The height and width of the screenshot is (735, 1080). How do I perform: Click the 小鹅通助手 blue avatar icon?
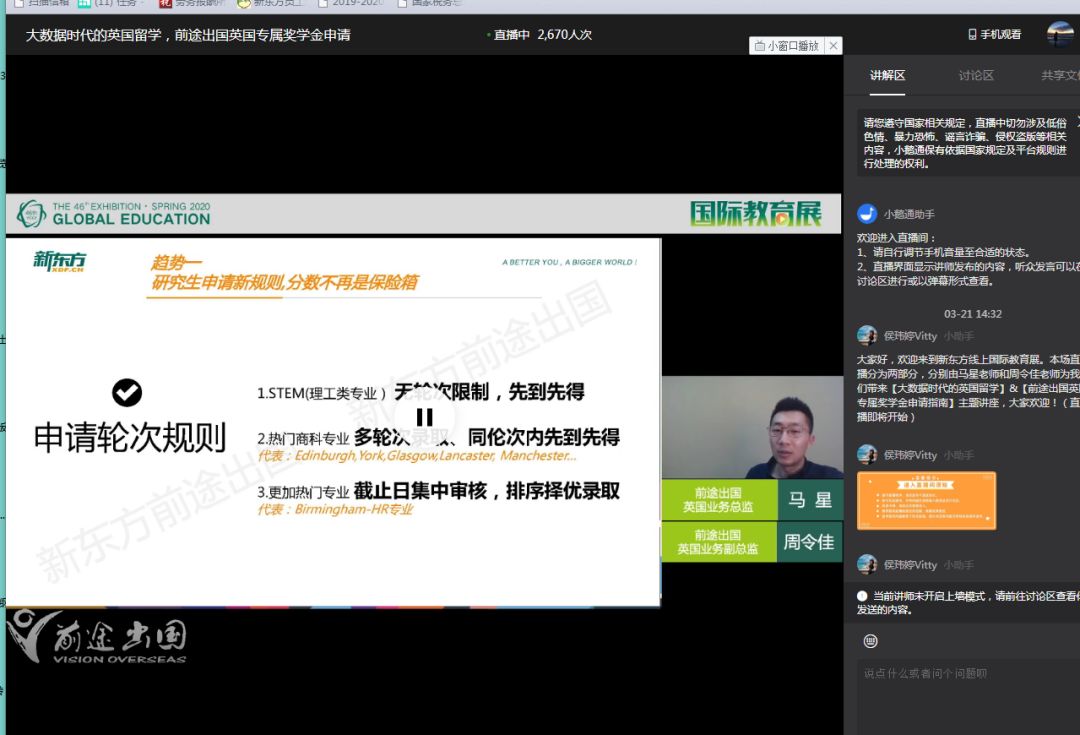pos(867,214)
